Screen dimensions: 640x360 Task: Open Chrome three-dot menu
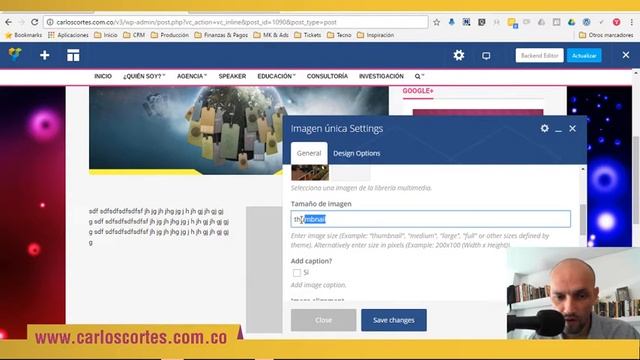[631, 22]
